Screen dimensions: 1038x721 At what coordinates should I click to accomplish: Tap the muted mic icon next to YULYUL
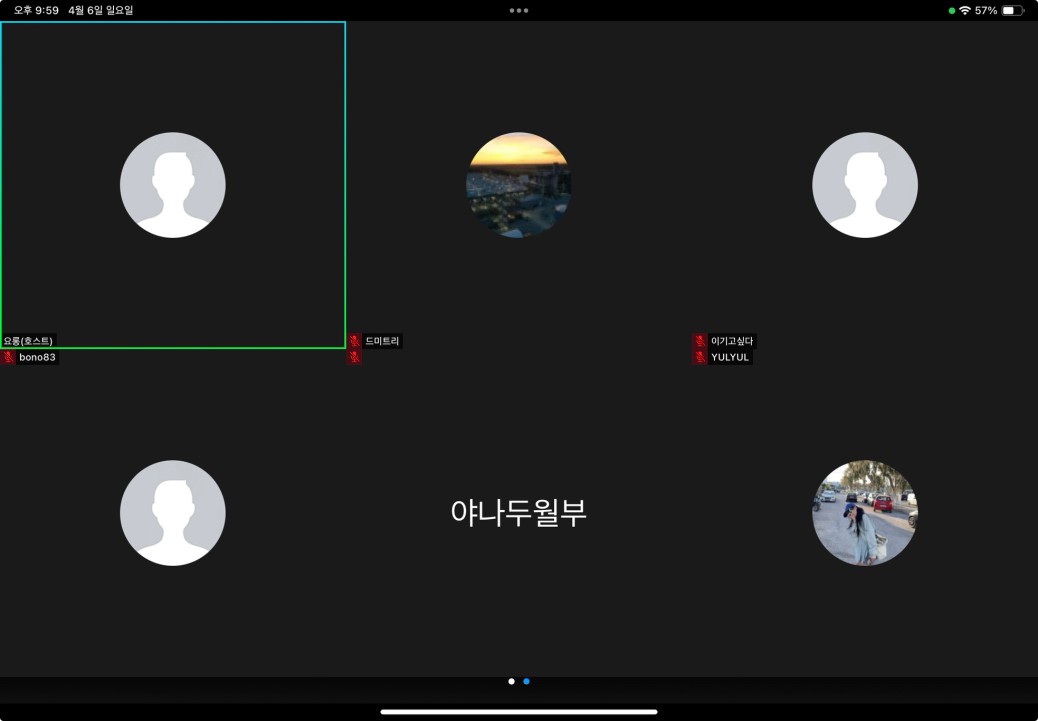pos(700,357)
